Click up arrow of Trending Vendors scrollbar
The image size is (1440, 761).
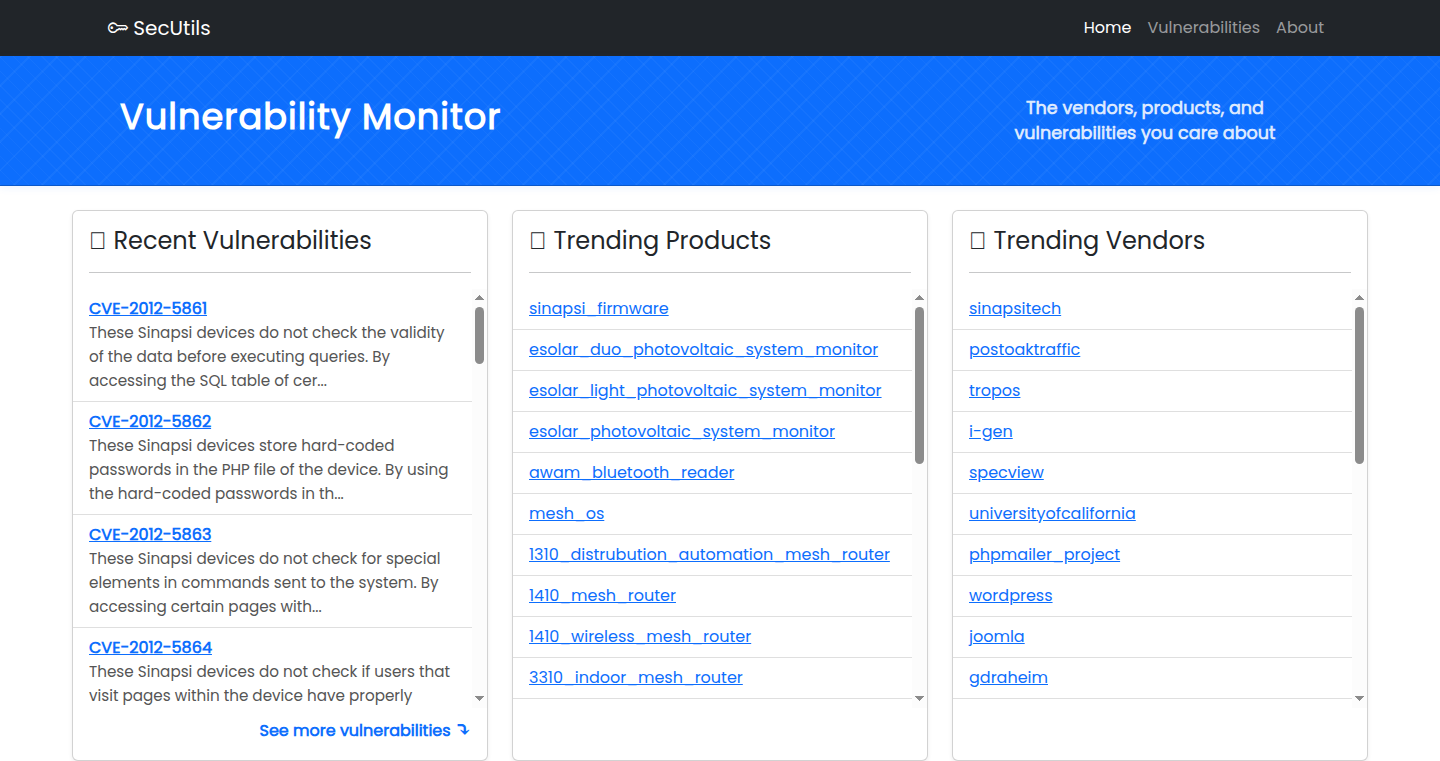(1359, 298)
